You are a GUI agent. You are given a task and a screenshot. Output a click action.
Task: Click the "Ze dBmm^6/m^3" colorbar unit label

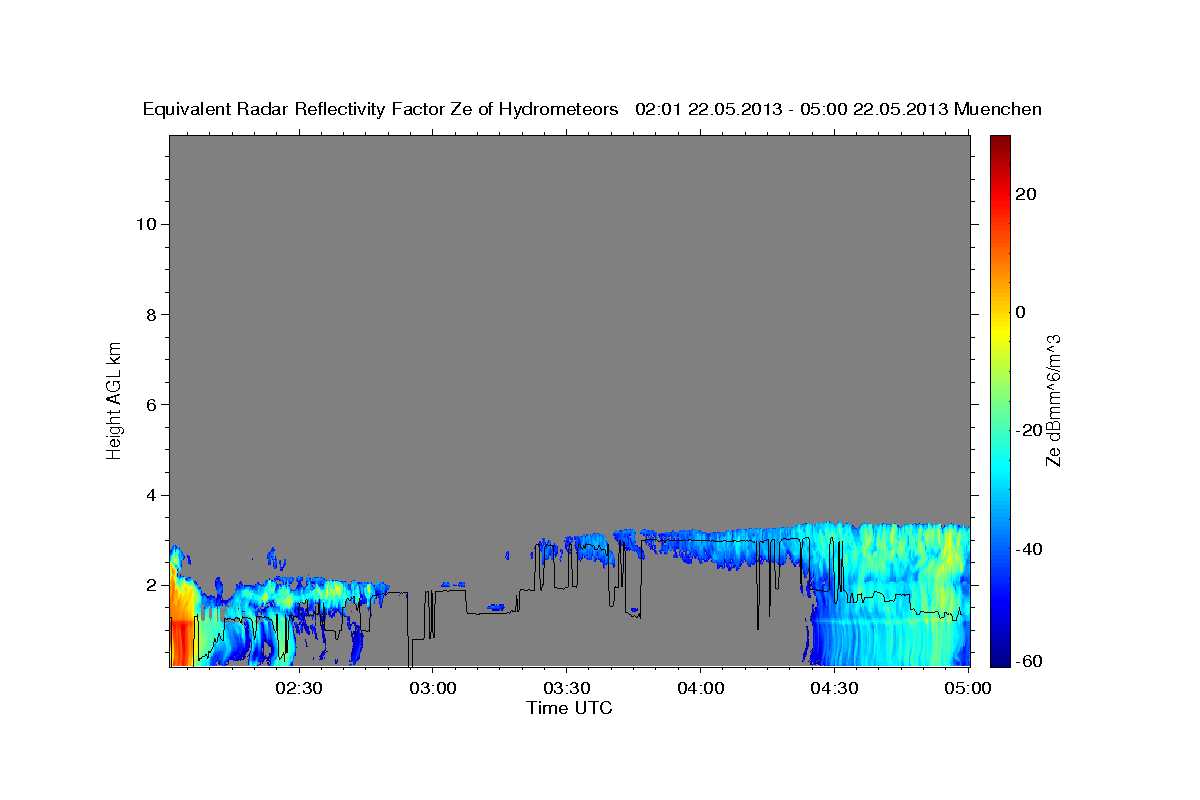pyautogui.click(x=1053, y=400)
